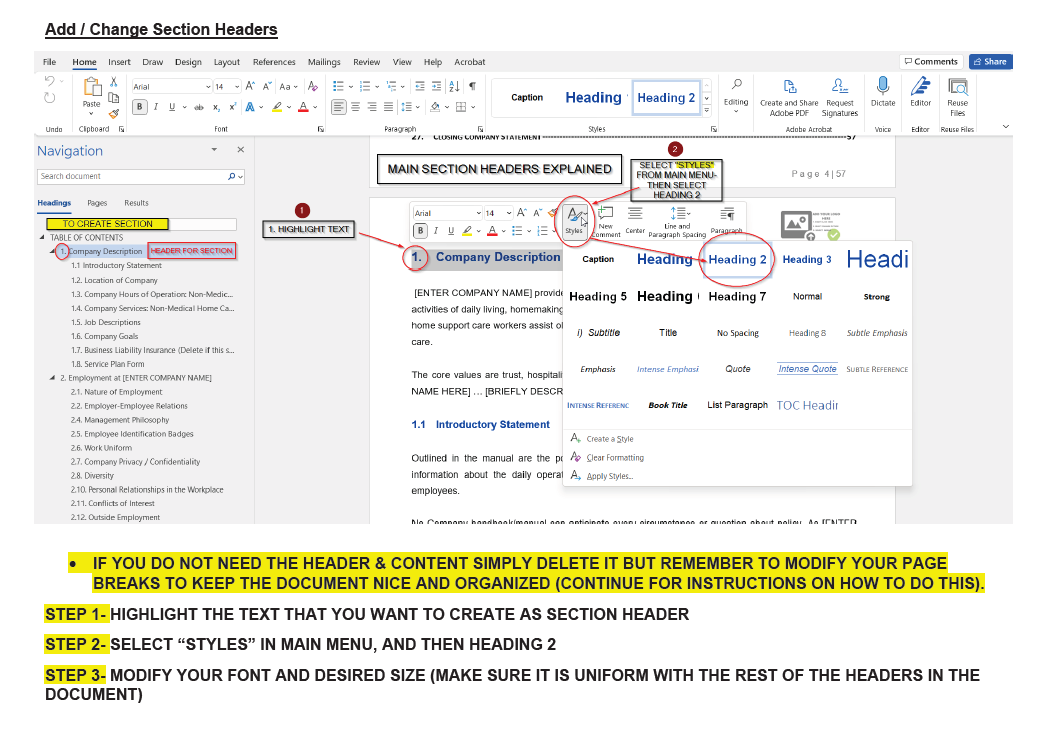Open the ribbon font size dropdown

pos(237,87)
